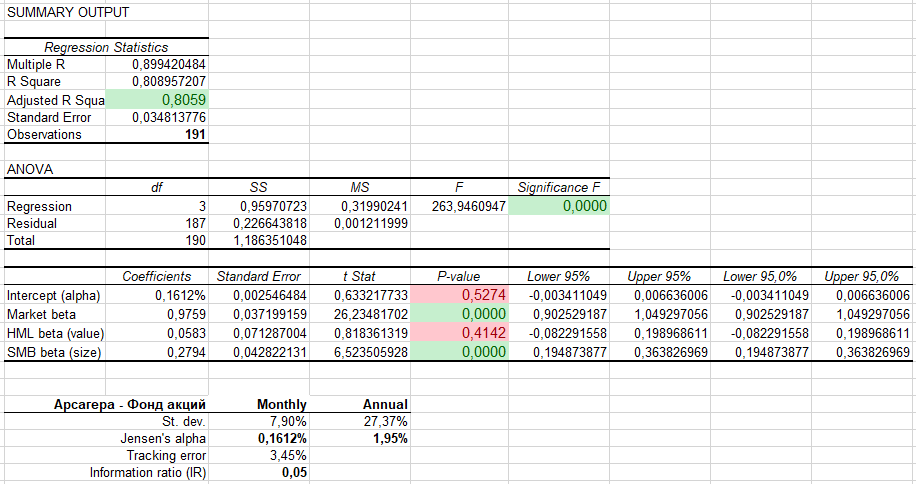Select the Market beta row label
This screenshot has height=484, width=916.
pyautogui.click(x=41, y=315)
